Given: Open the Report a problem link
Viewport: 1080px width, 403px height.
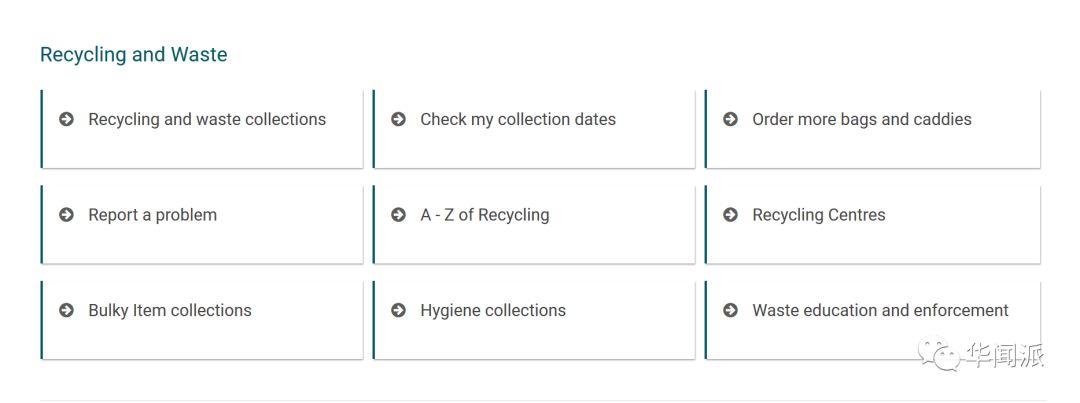Looking at the screenshot, I should click(x=152, y=216).
